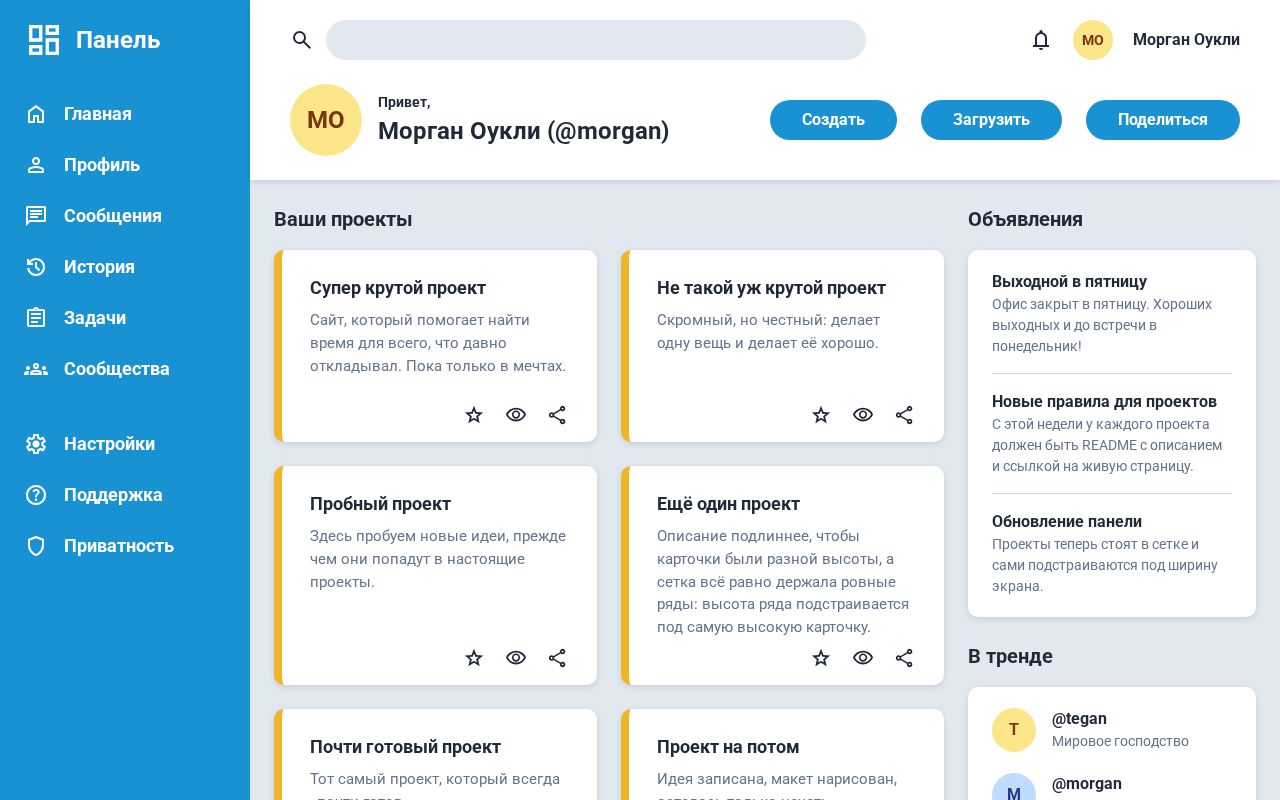Click the search magnifier icon
The image size is (1280, 800).
[x=302, y=40]
